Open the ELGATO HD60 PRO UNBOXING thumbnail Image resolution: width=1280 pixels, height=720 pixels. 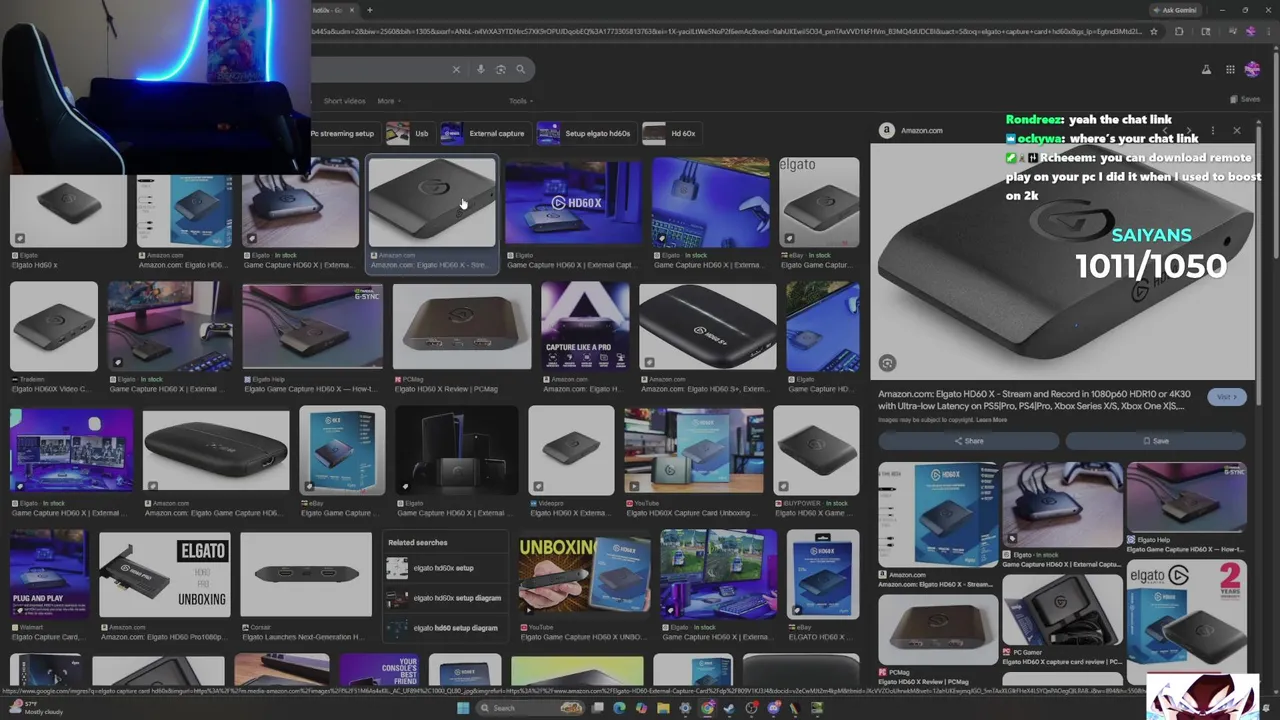165,575
